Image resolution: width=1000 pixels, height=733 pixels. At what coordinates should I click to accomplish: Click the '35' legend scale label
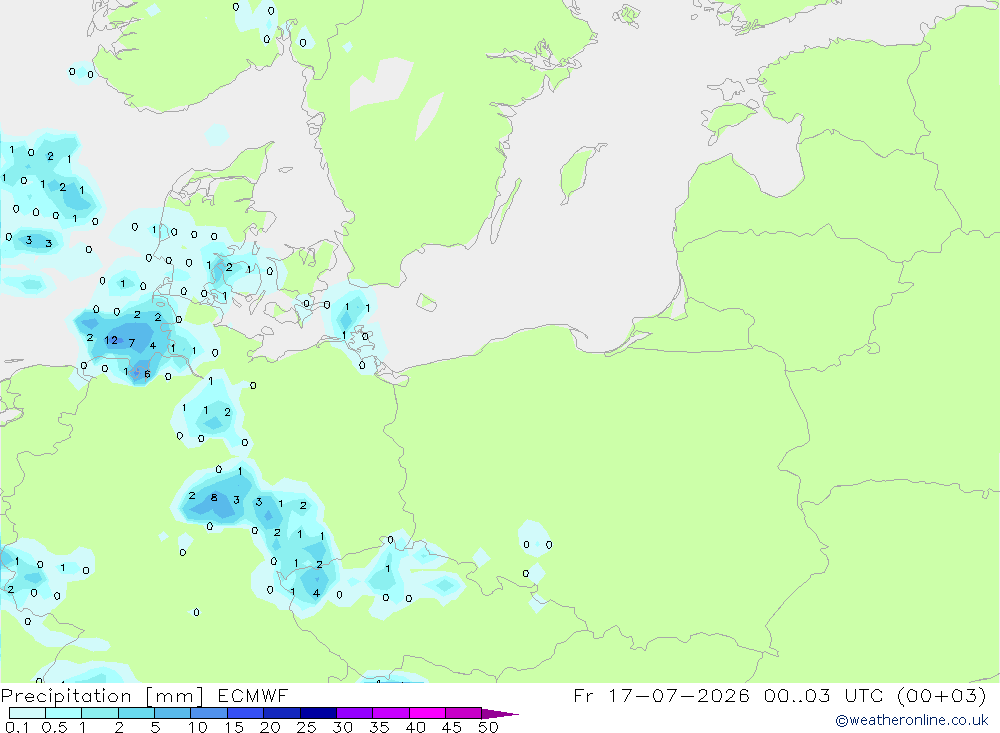point(379,727)
